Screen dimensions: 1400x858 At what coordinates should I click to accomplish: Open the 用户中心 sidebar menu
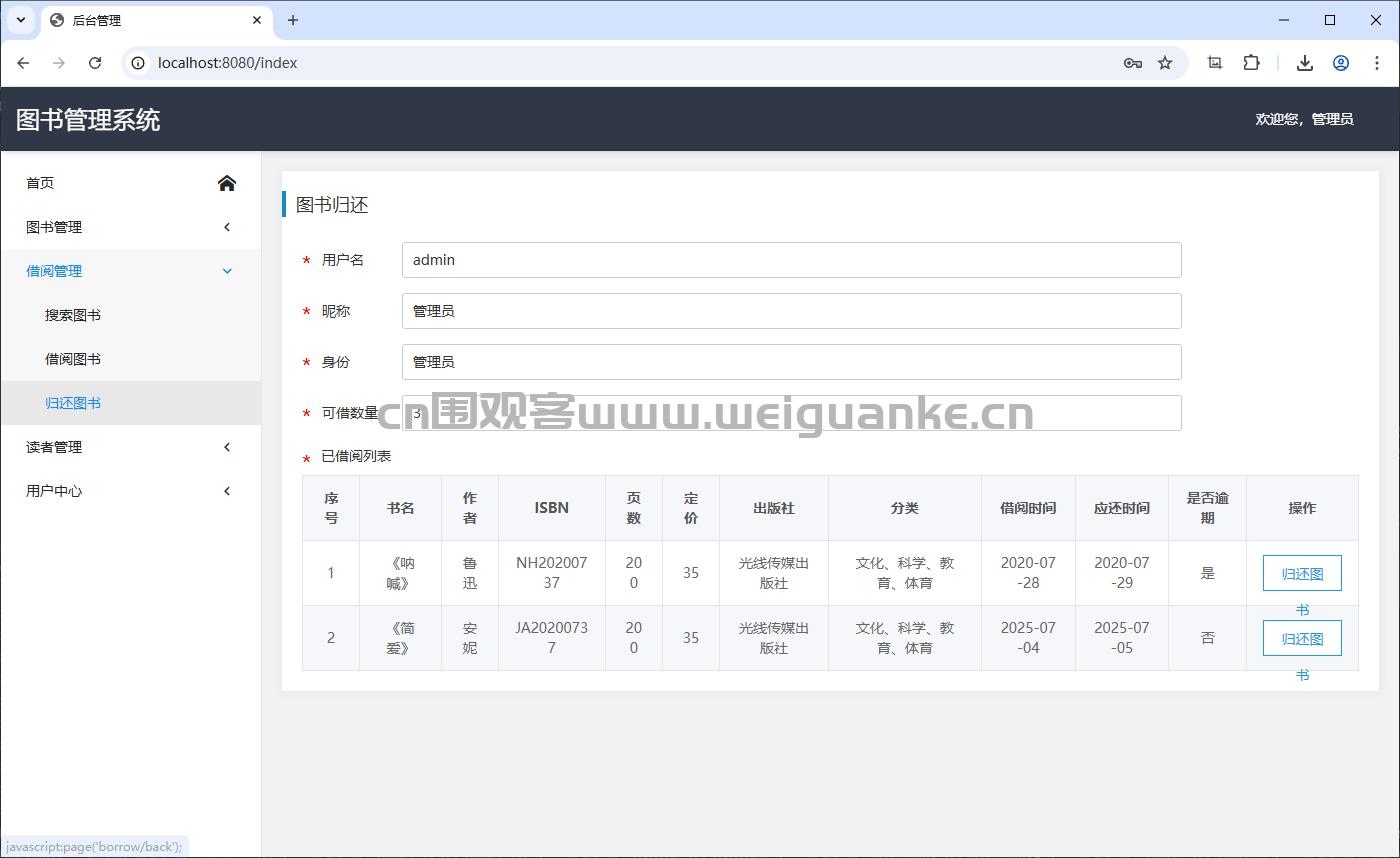(131, 491)
